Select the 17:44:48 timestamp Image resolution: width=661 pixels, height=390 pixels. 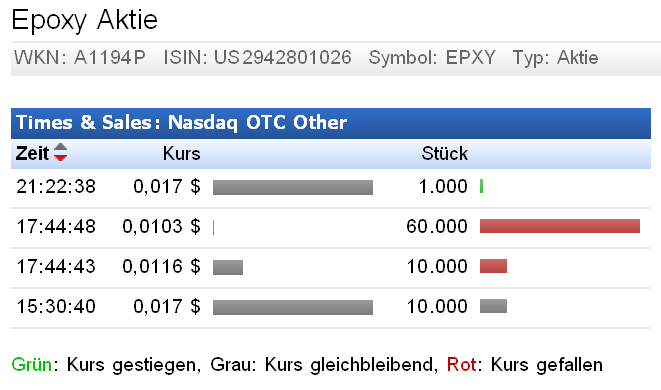56,226
